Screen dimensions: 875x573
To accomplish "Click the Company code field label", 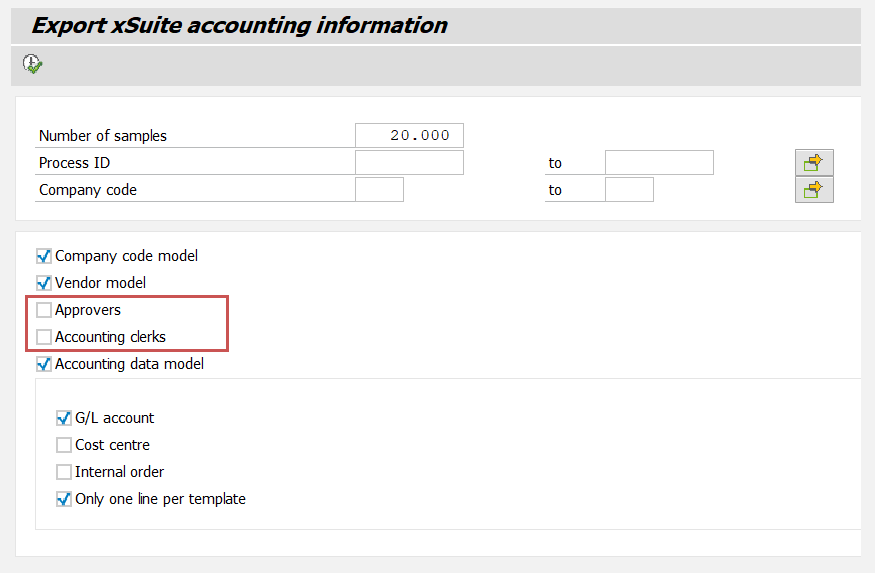I will click(x=87, y=190).
